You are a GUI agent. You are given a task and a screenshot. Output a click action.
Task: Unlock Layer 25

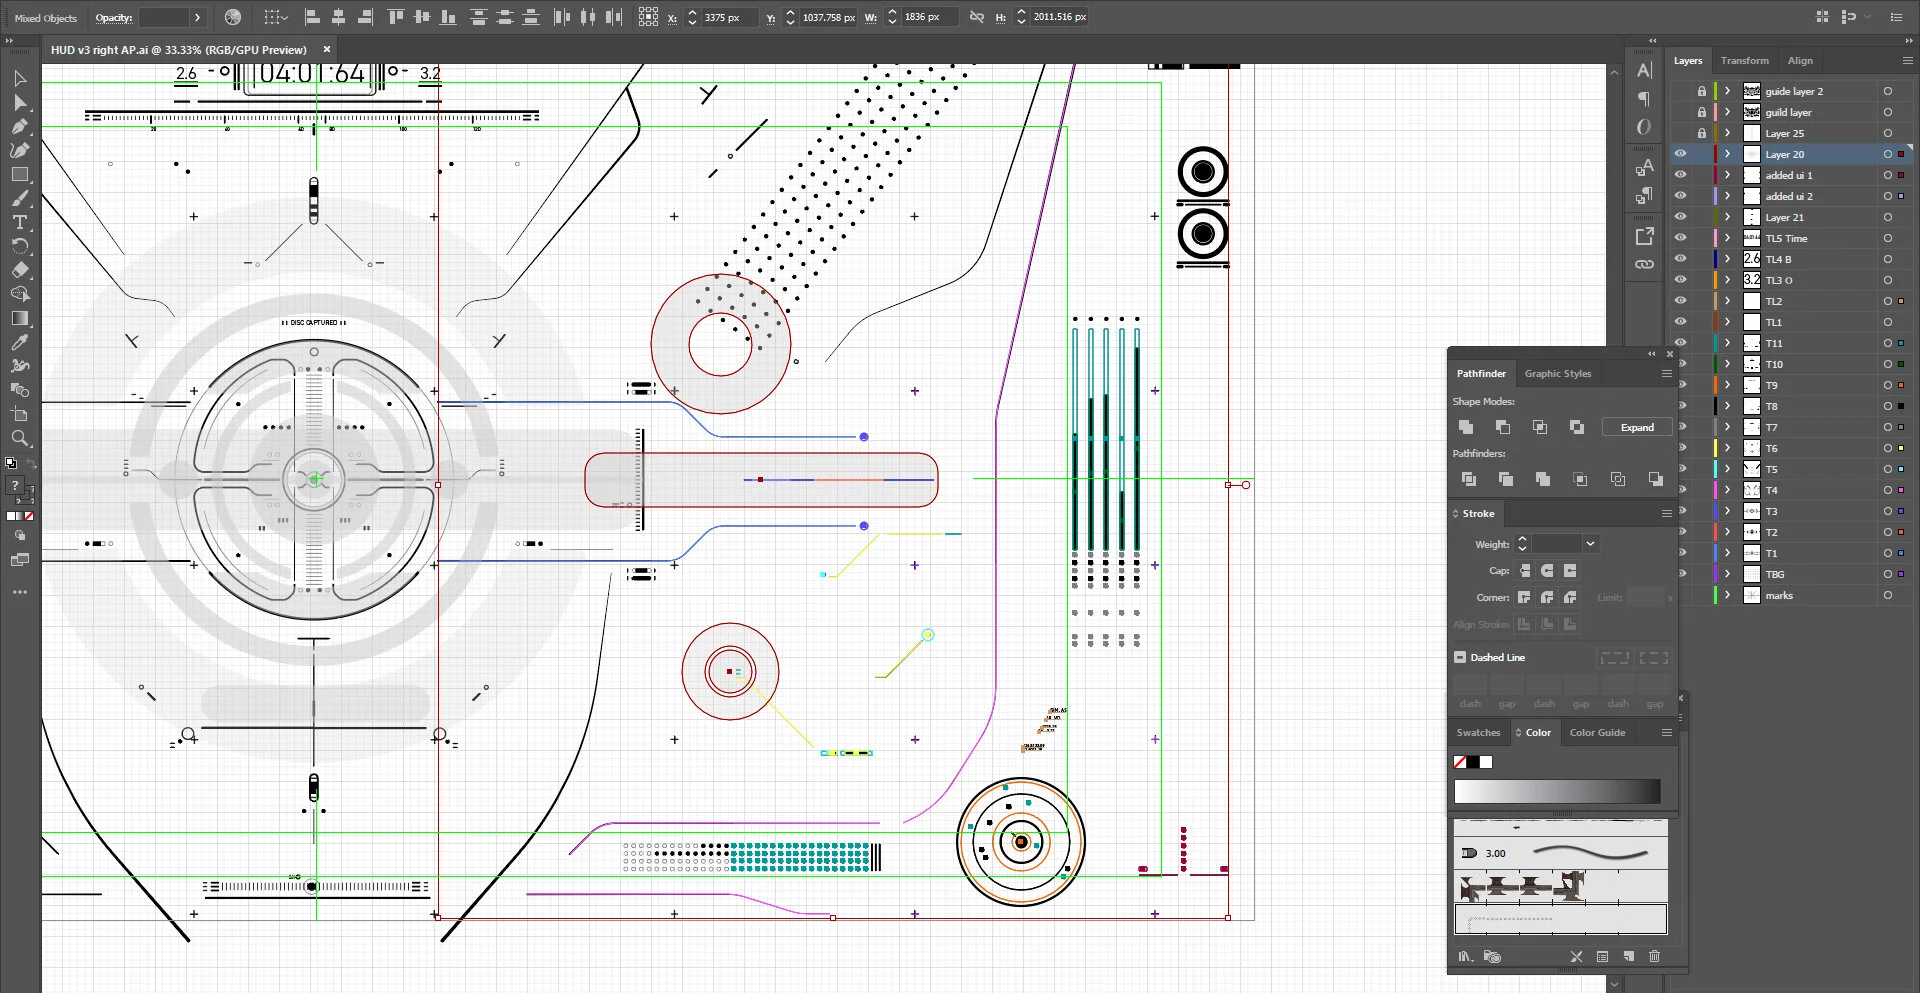coord(1701,133)
